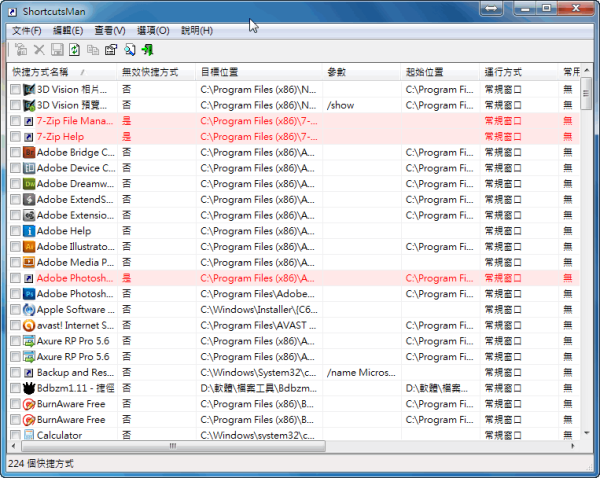Viewport: 600px width, 478px height.
Task: Click the vertical scrollbar down arrow
Action: [x=587, y=433]
